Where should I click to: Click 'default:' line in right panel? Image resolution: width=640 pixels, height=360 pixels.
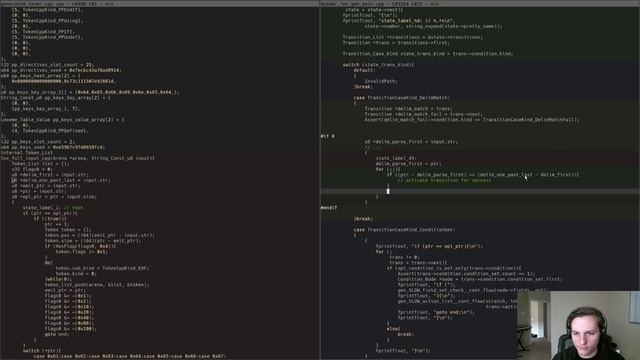click(364, 70)
